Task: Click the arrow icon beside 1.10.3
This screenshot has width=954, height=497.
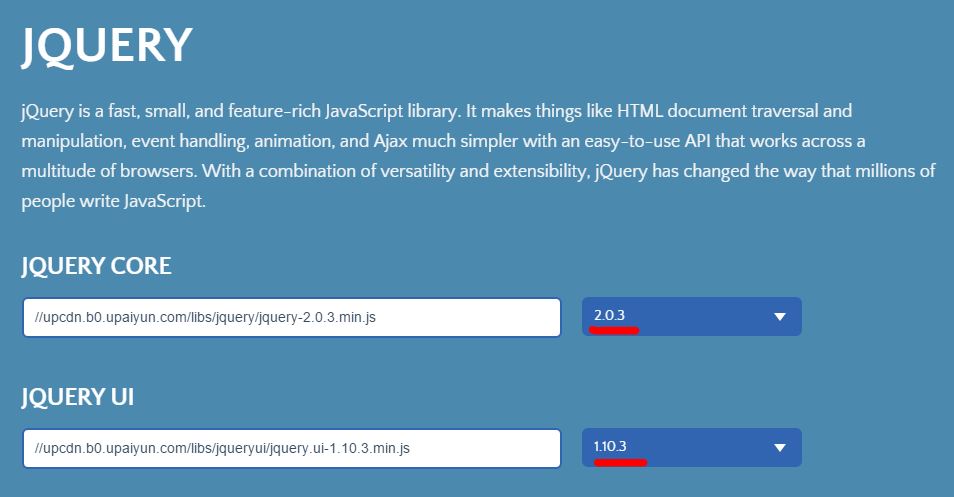Action: coord(779,448)
